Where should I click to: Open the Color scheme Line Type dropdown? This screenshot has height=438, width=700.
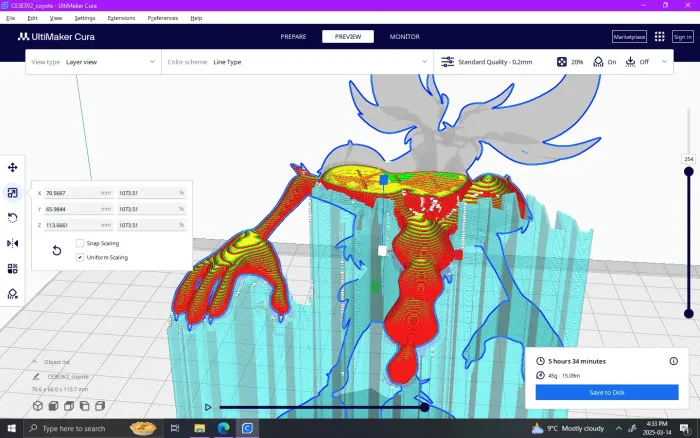click(x=295, y=62)
